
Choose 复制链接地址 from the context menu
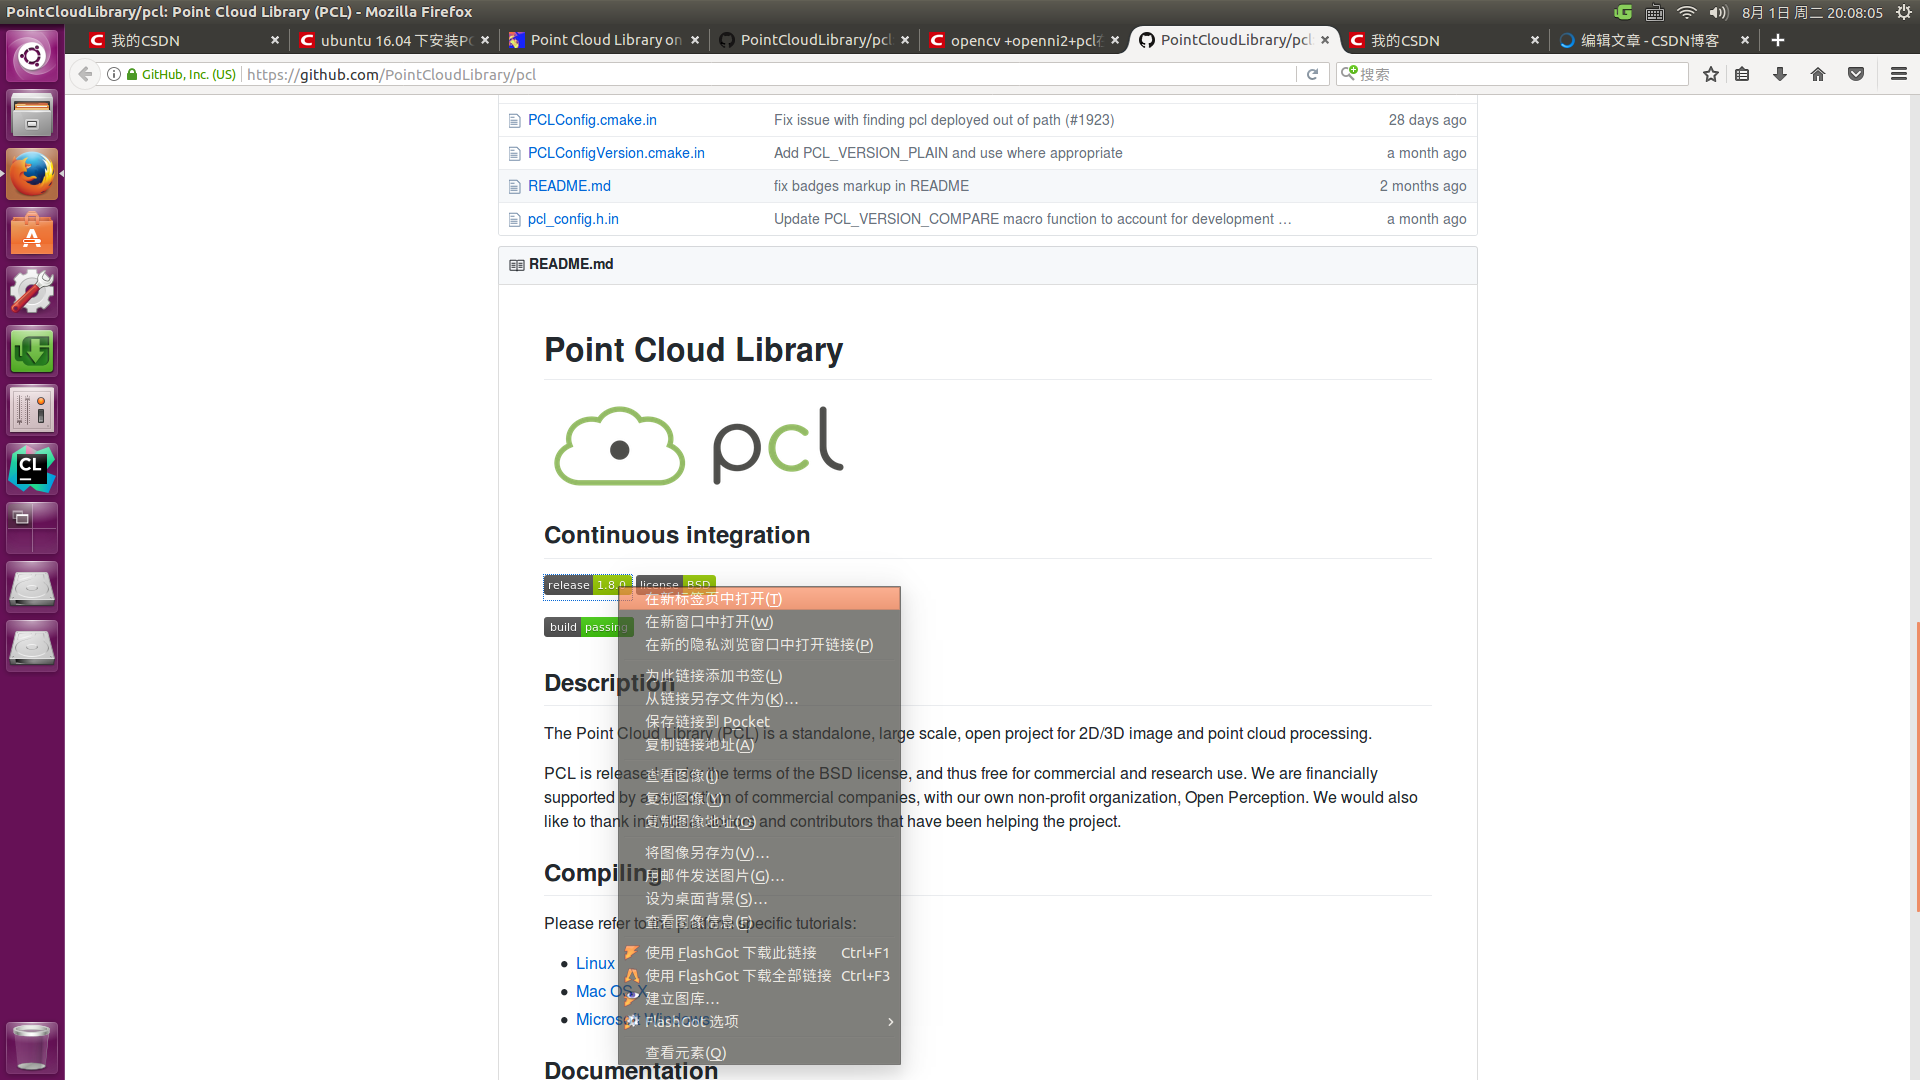(x=700, y=745)
